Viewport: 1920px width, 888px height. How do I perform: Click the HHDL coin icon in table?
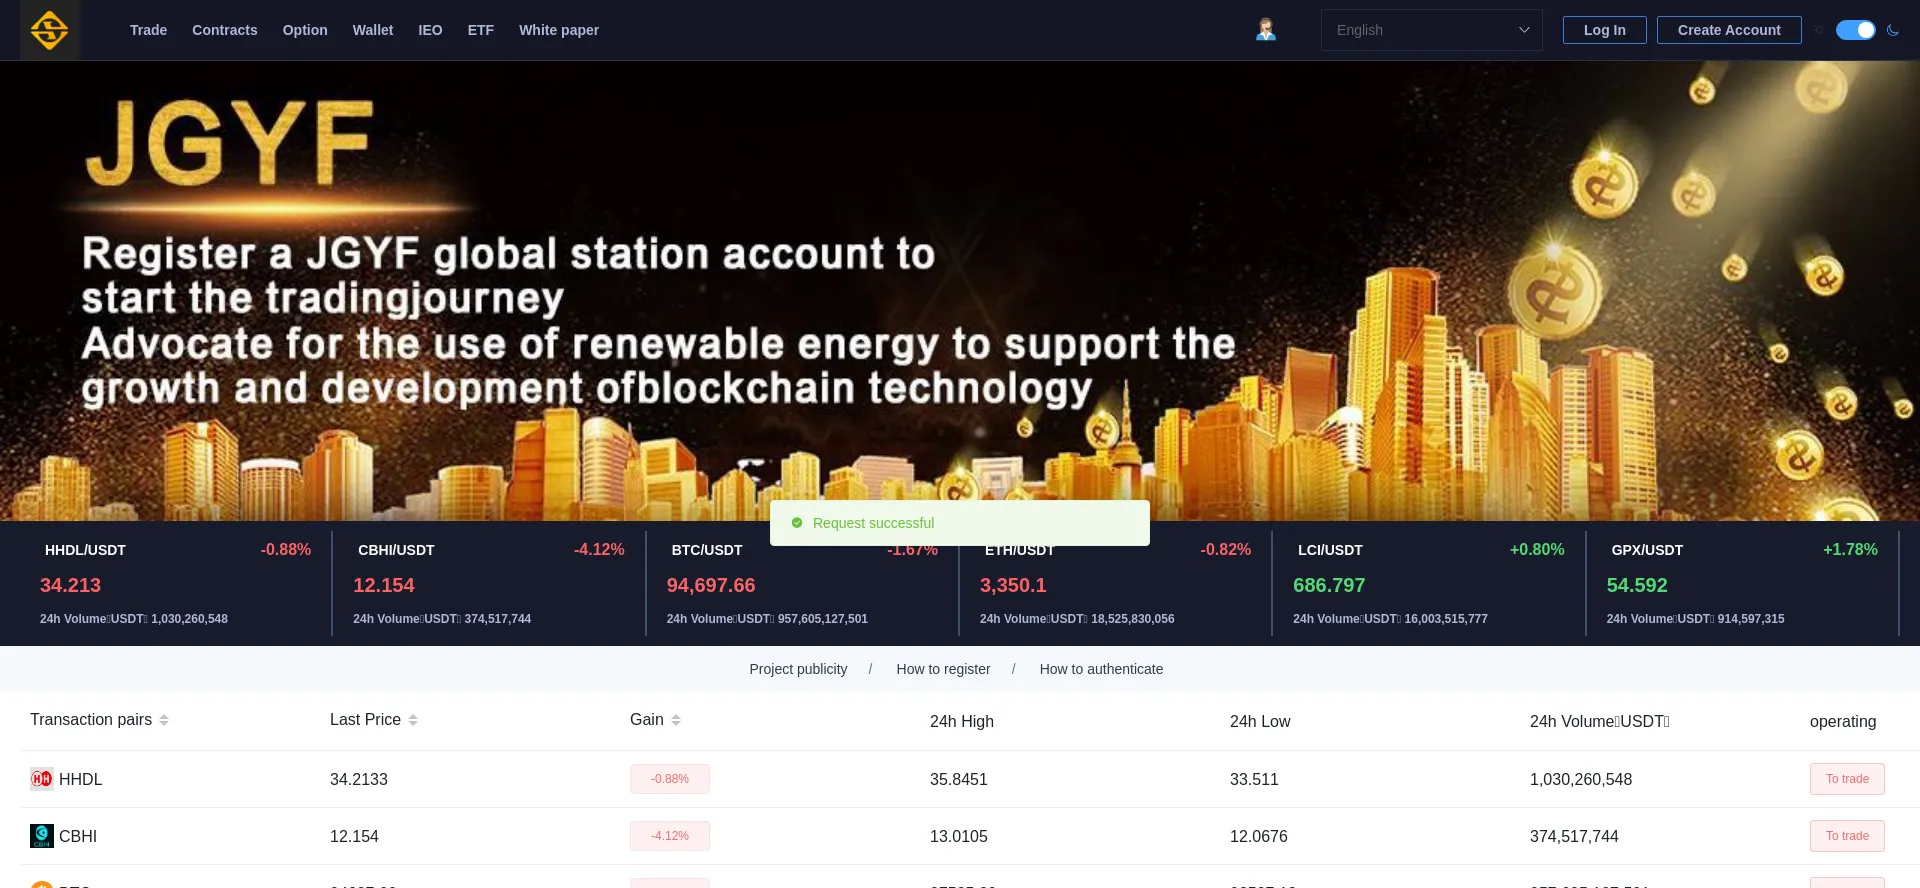(42, 779)
